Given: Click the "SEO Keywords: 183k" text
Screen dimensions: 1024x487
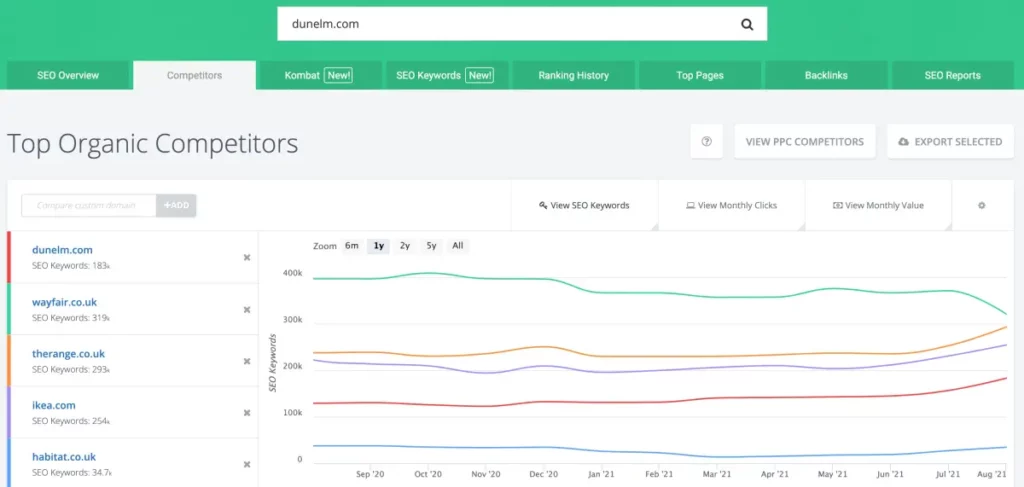Looking at the screenshot, I should click(71, 266).
